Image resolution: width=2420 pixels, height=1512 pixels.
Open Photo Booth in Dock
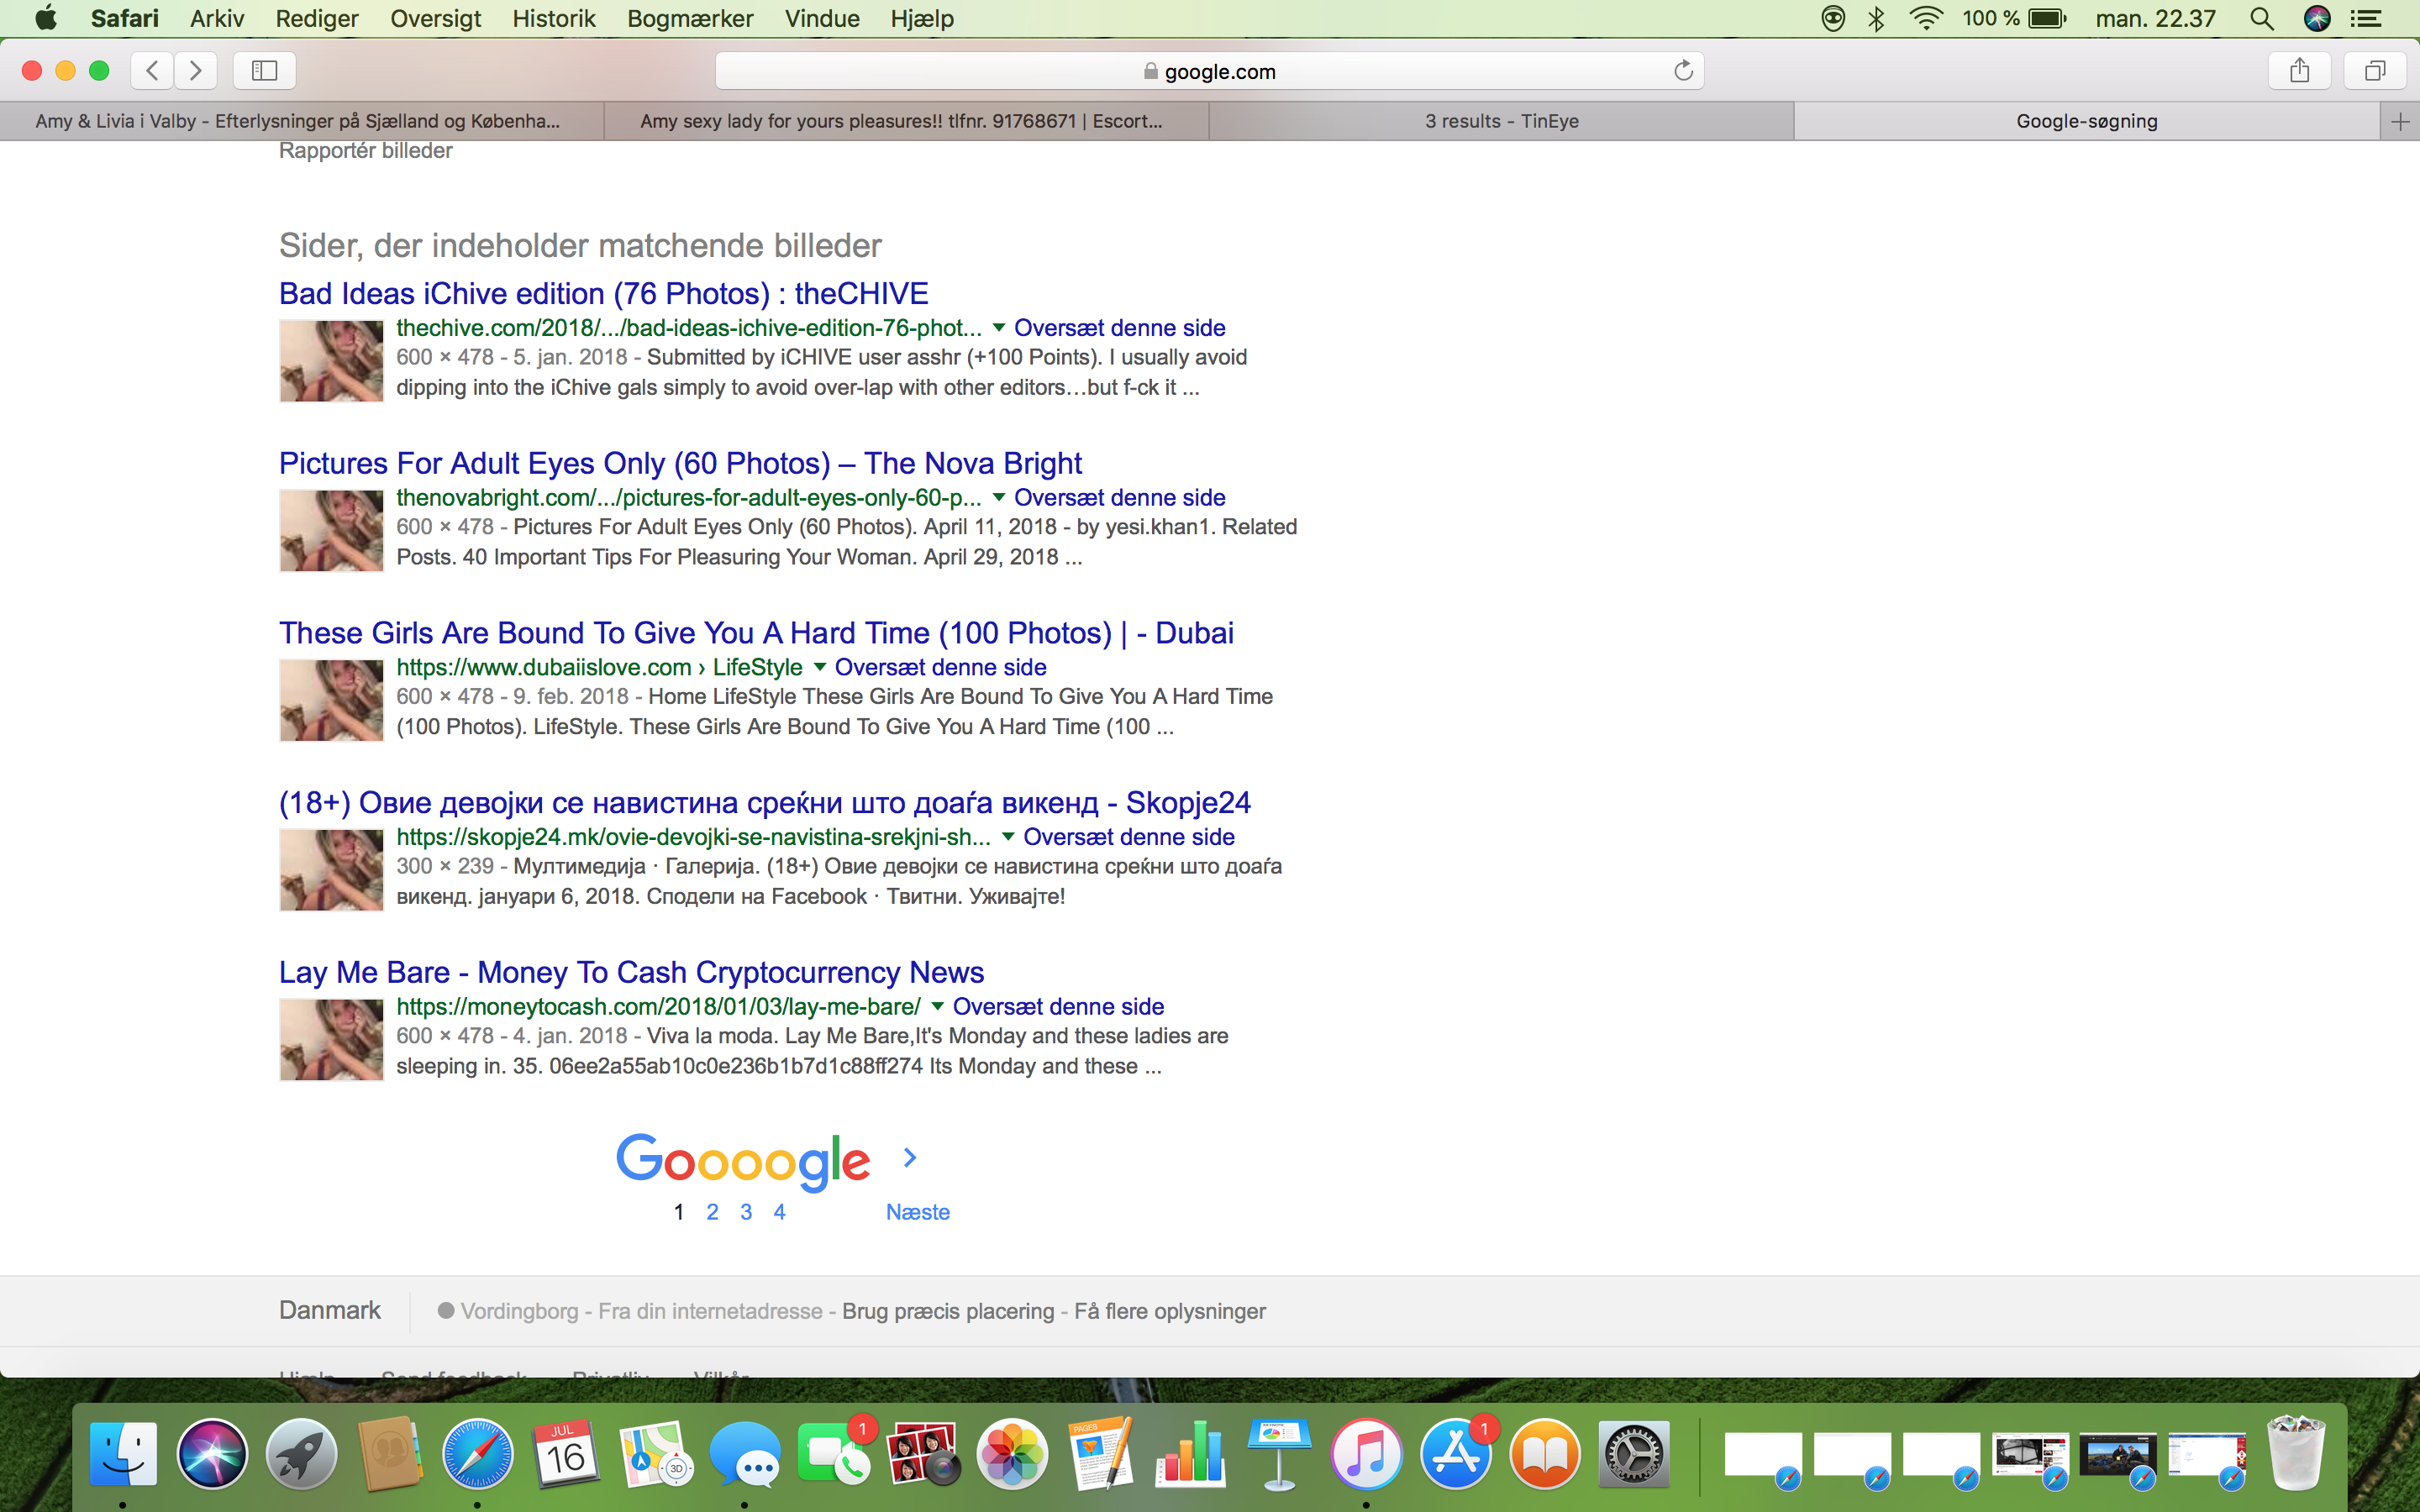click(x=923, y=1453)
